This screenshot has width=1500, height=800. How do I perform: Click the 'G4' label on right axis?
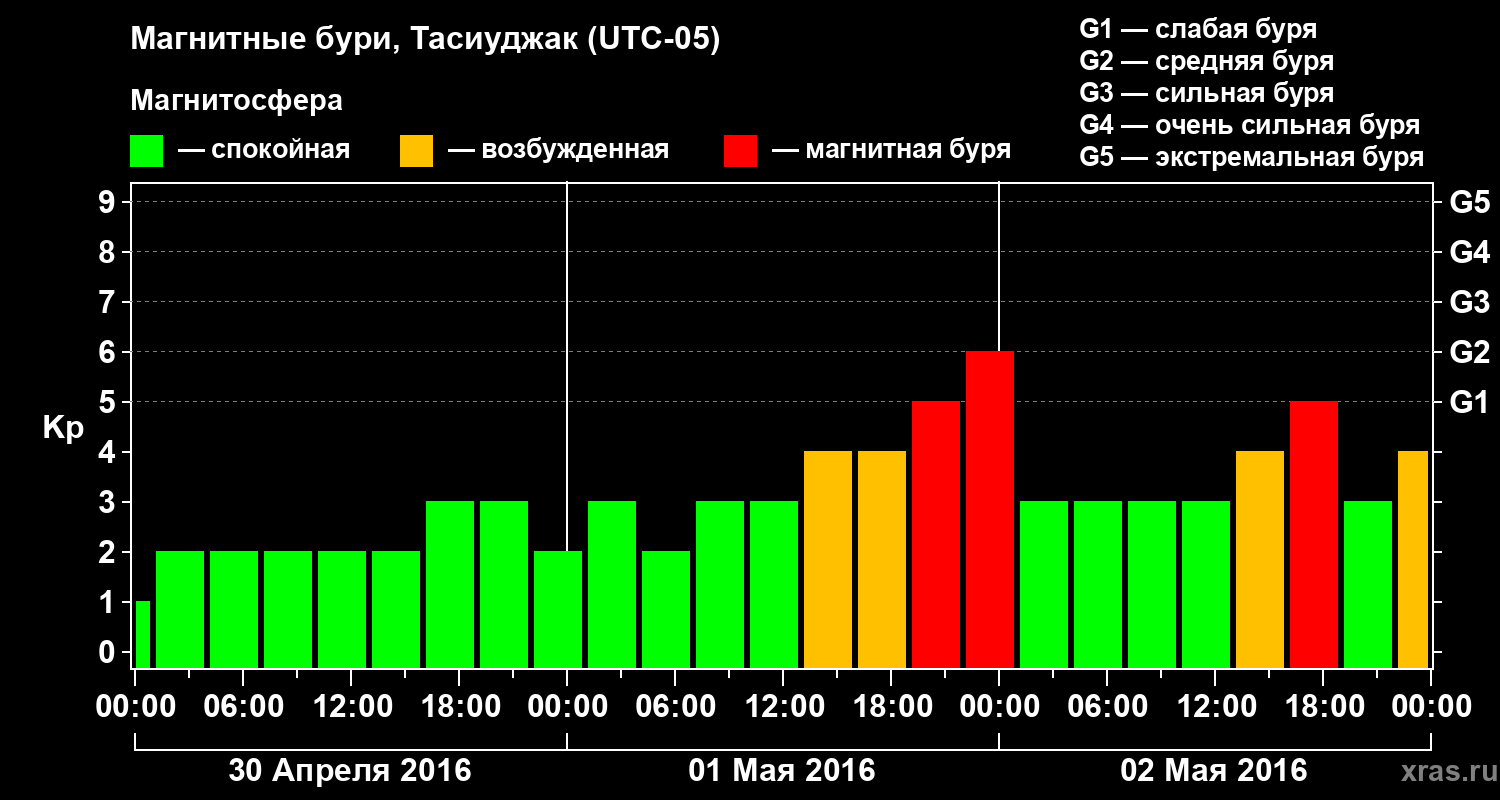(1469, 252)
